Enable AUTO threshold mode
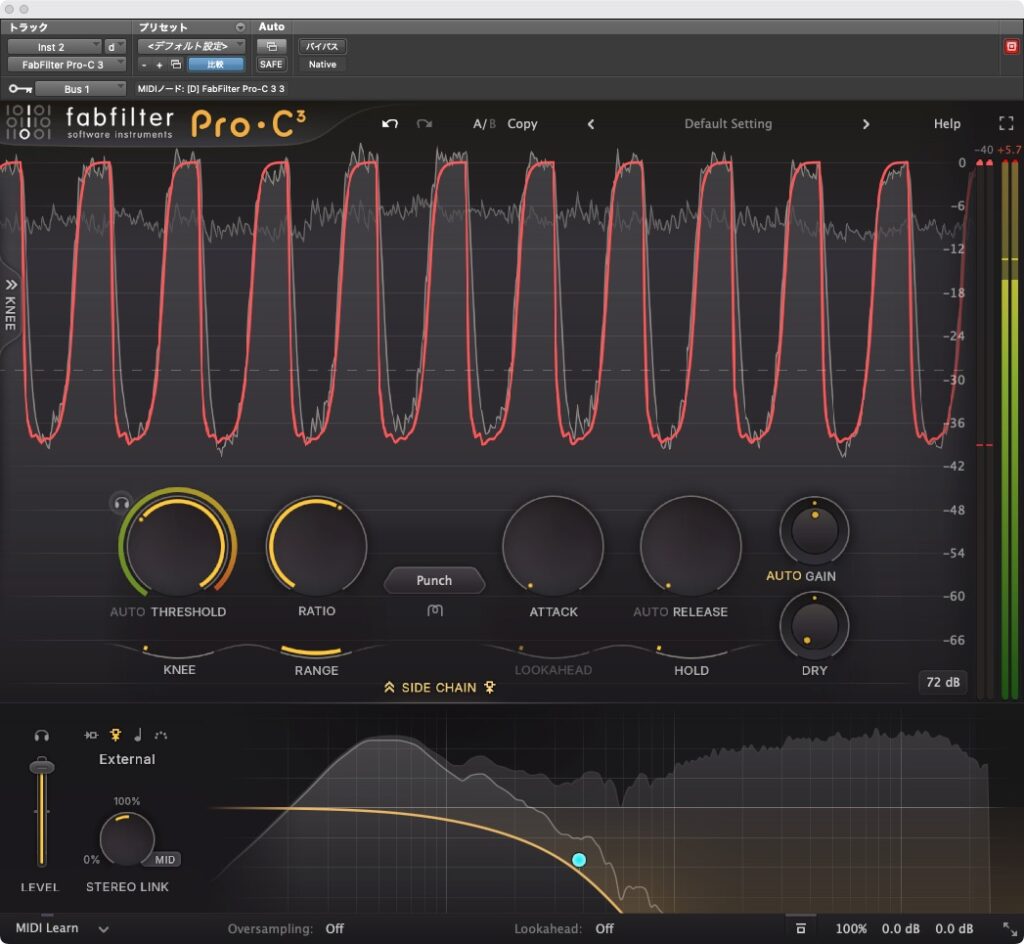The height and width of the screenshot is (944, 1024). (x=127, y=612)
